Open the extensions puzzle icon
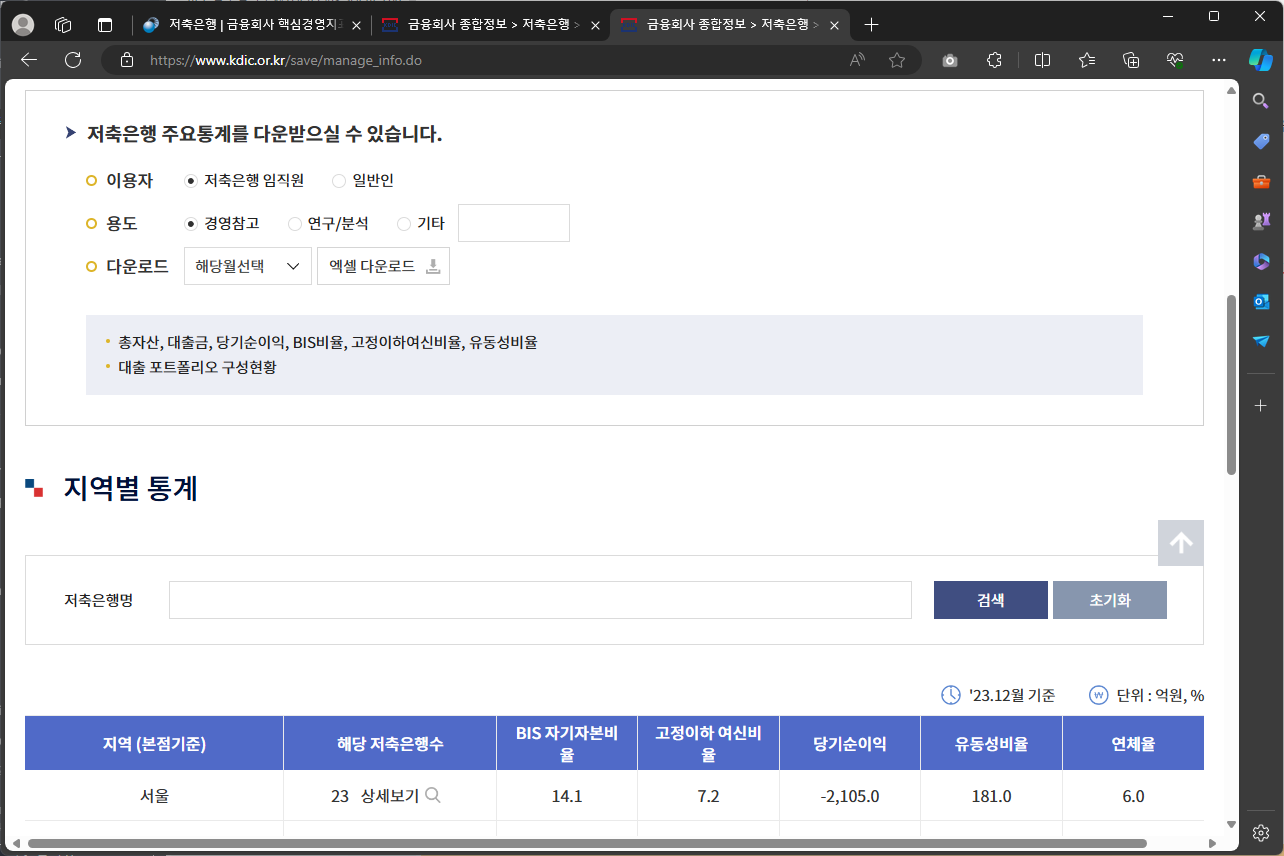 (994, 60)
